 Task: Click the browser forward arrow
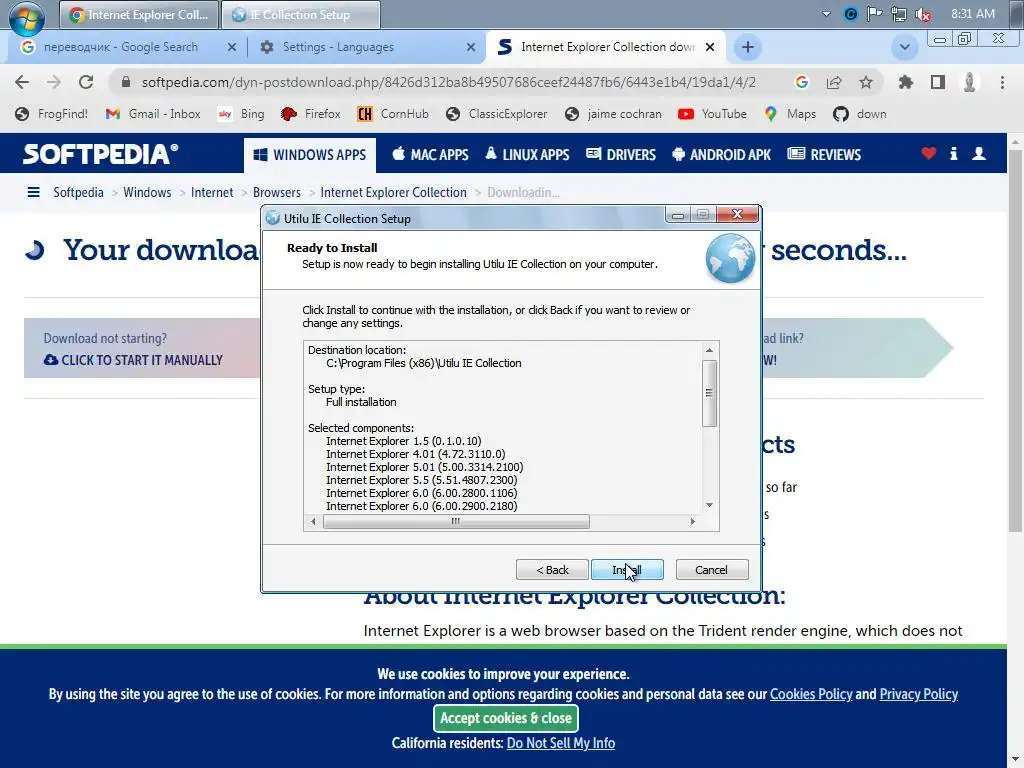click(54, 82)
